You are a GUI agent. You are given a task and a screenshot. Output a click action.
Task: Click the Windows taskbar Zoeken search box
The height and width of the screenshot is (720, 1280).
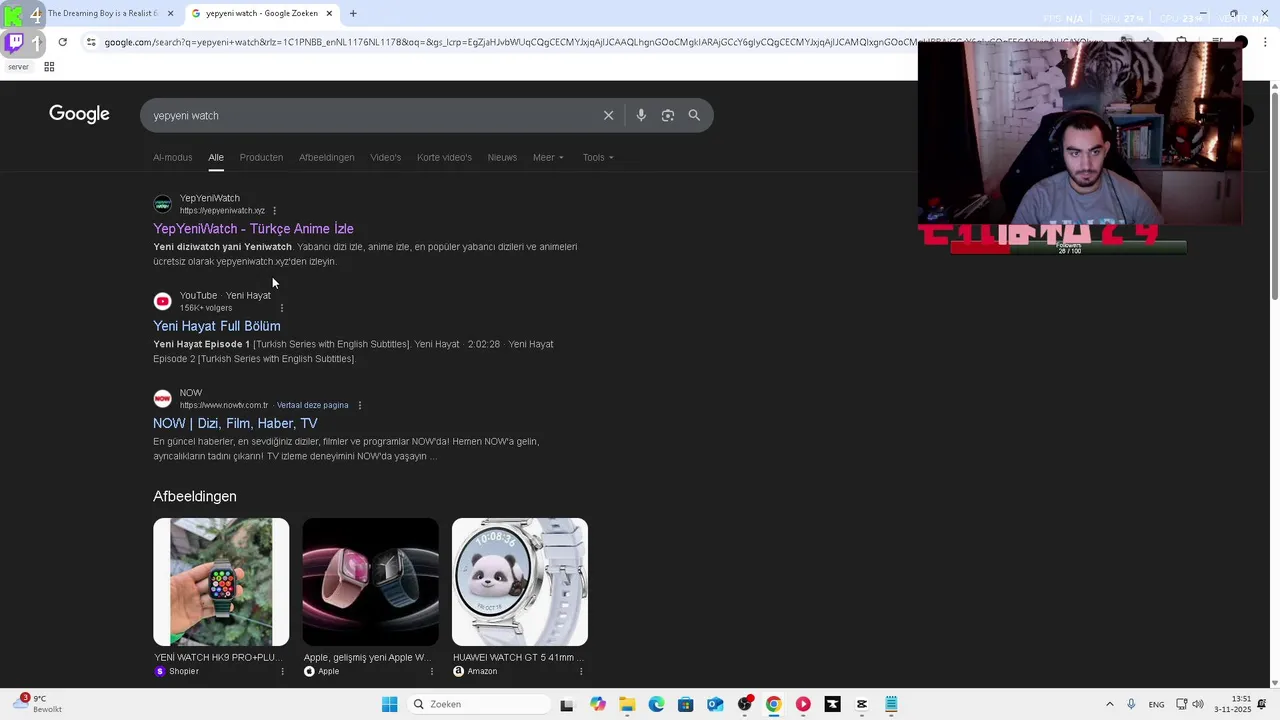480,704
